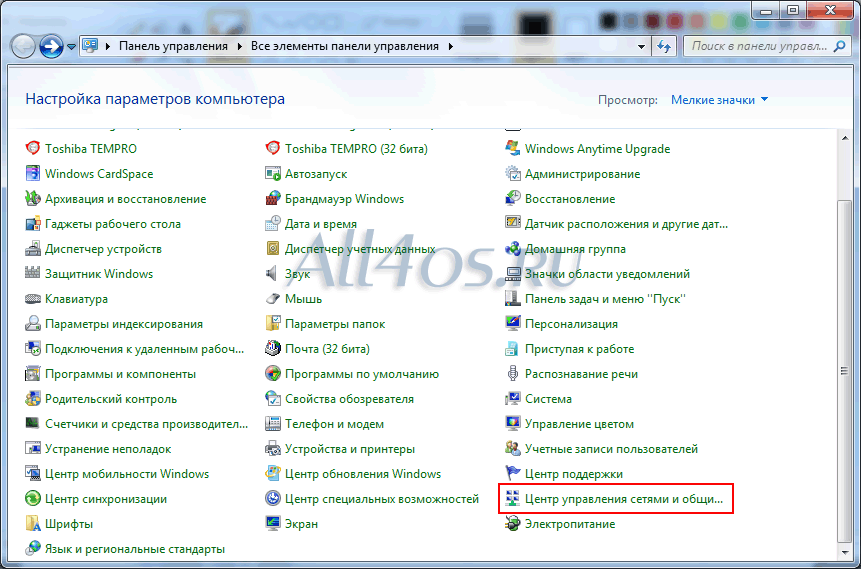
Task: Open the Распознавание речи link
Action: [582, 374]
